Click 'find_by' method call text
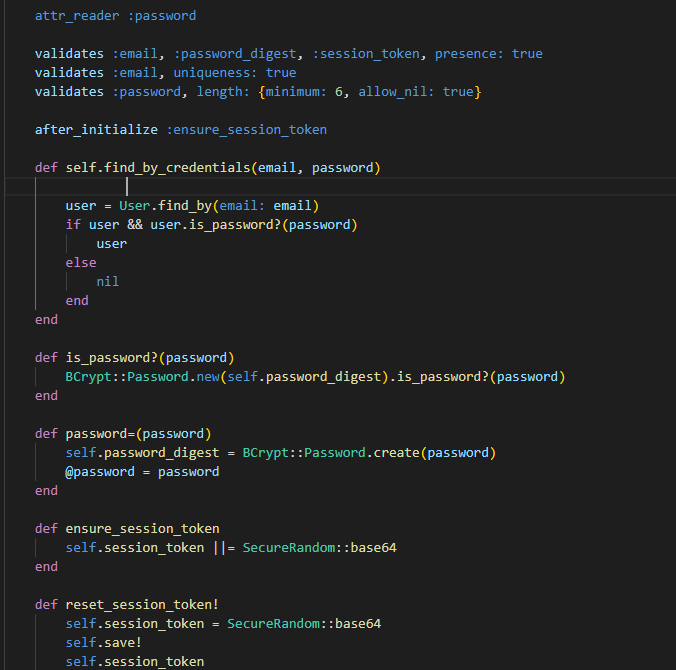Image resolution: width=676 pixels, height=670 pixels. [x=185, y=206]
